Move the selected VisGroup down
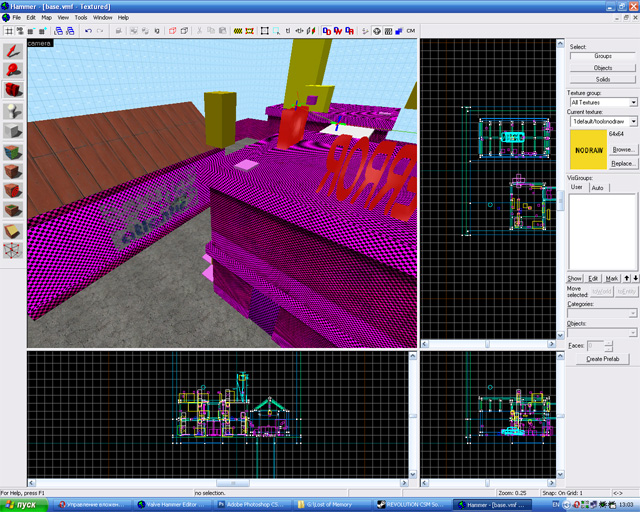640x512 pixels. coord(636,278)
